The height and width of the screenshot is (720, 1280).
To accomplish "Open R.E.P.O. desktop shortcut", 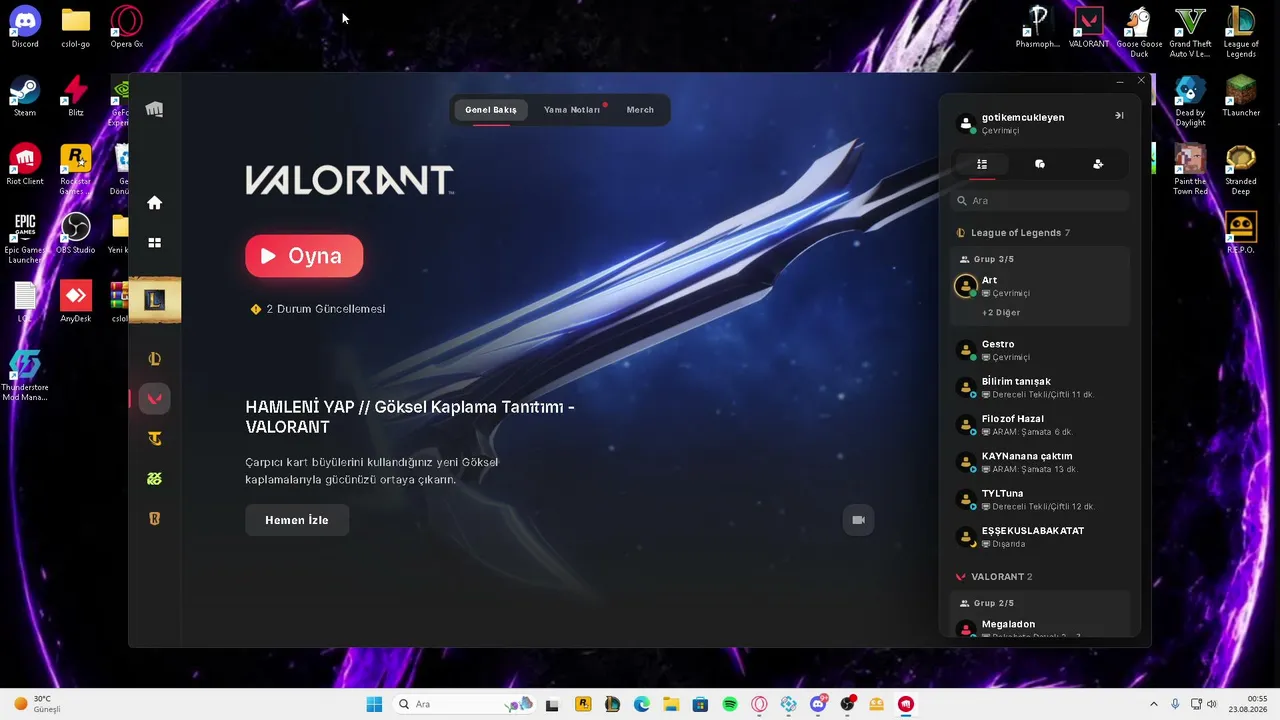I will click(1241, 234).
